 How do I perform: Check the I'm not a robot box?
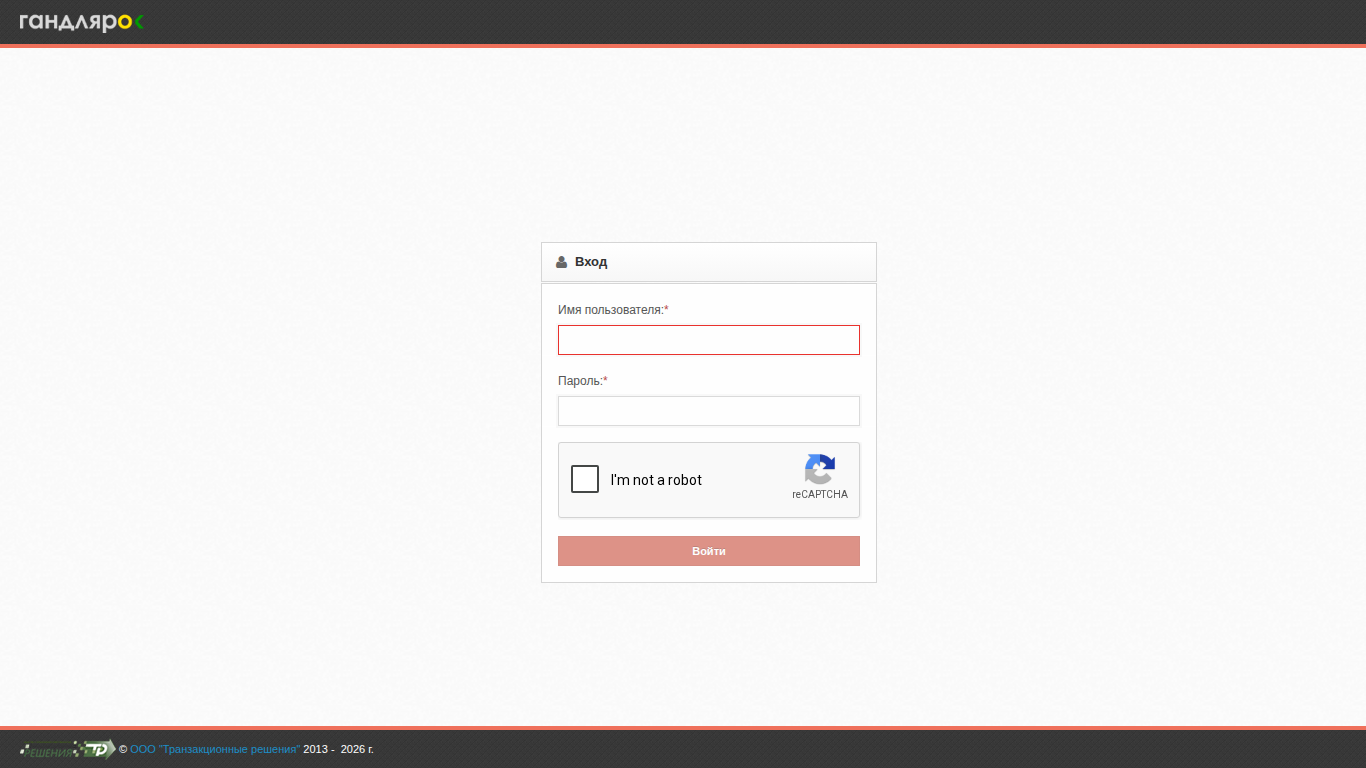(x=585, y=479)
